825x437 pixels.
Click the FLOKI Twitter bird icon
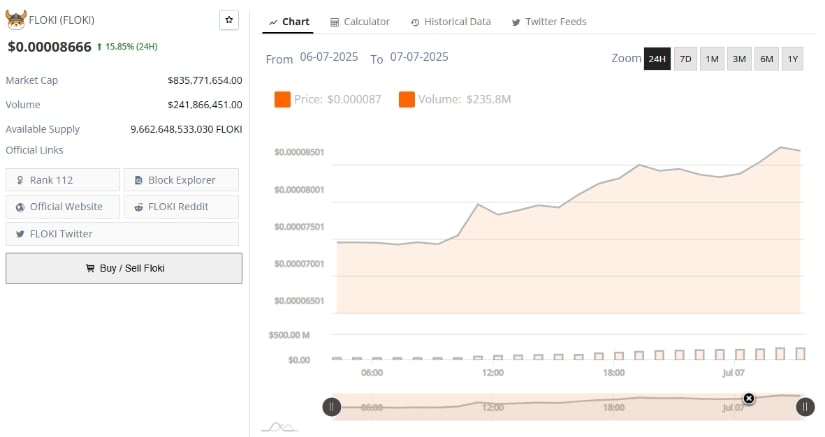[x=20, y=234]
